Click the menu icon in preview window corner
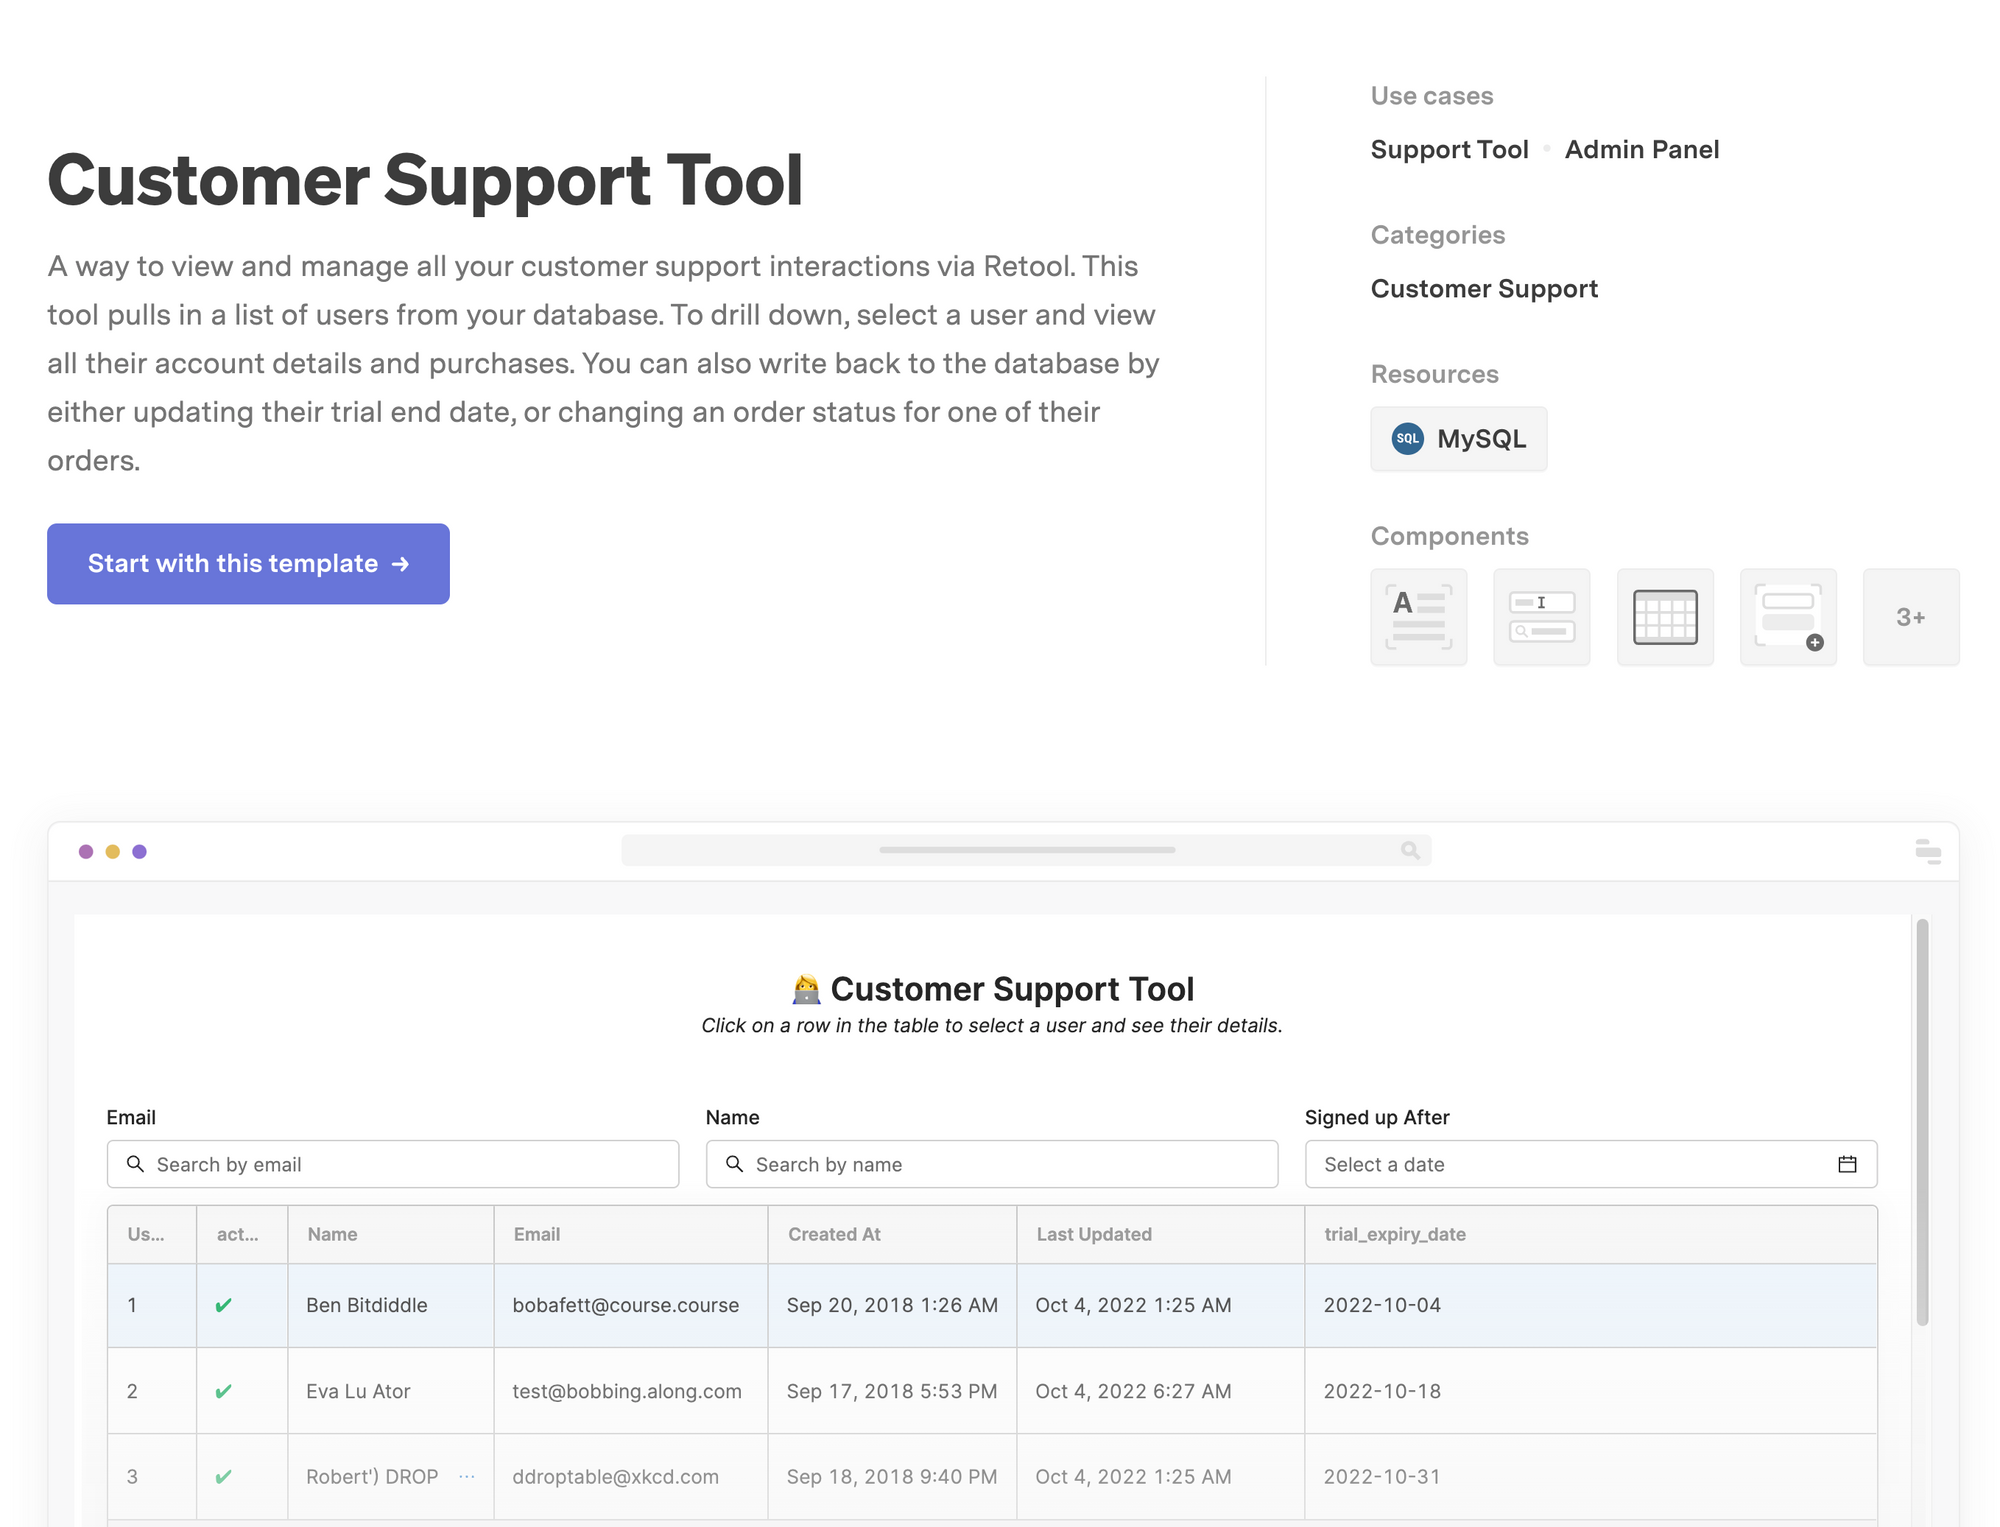This screenshot has height=1527, width=2000. click(x=1928, y=851)
